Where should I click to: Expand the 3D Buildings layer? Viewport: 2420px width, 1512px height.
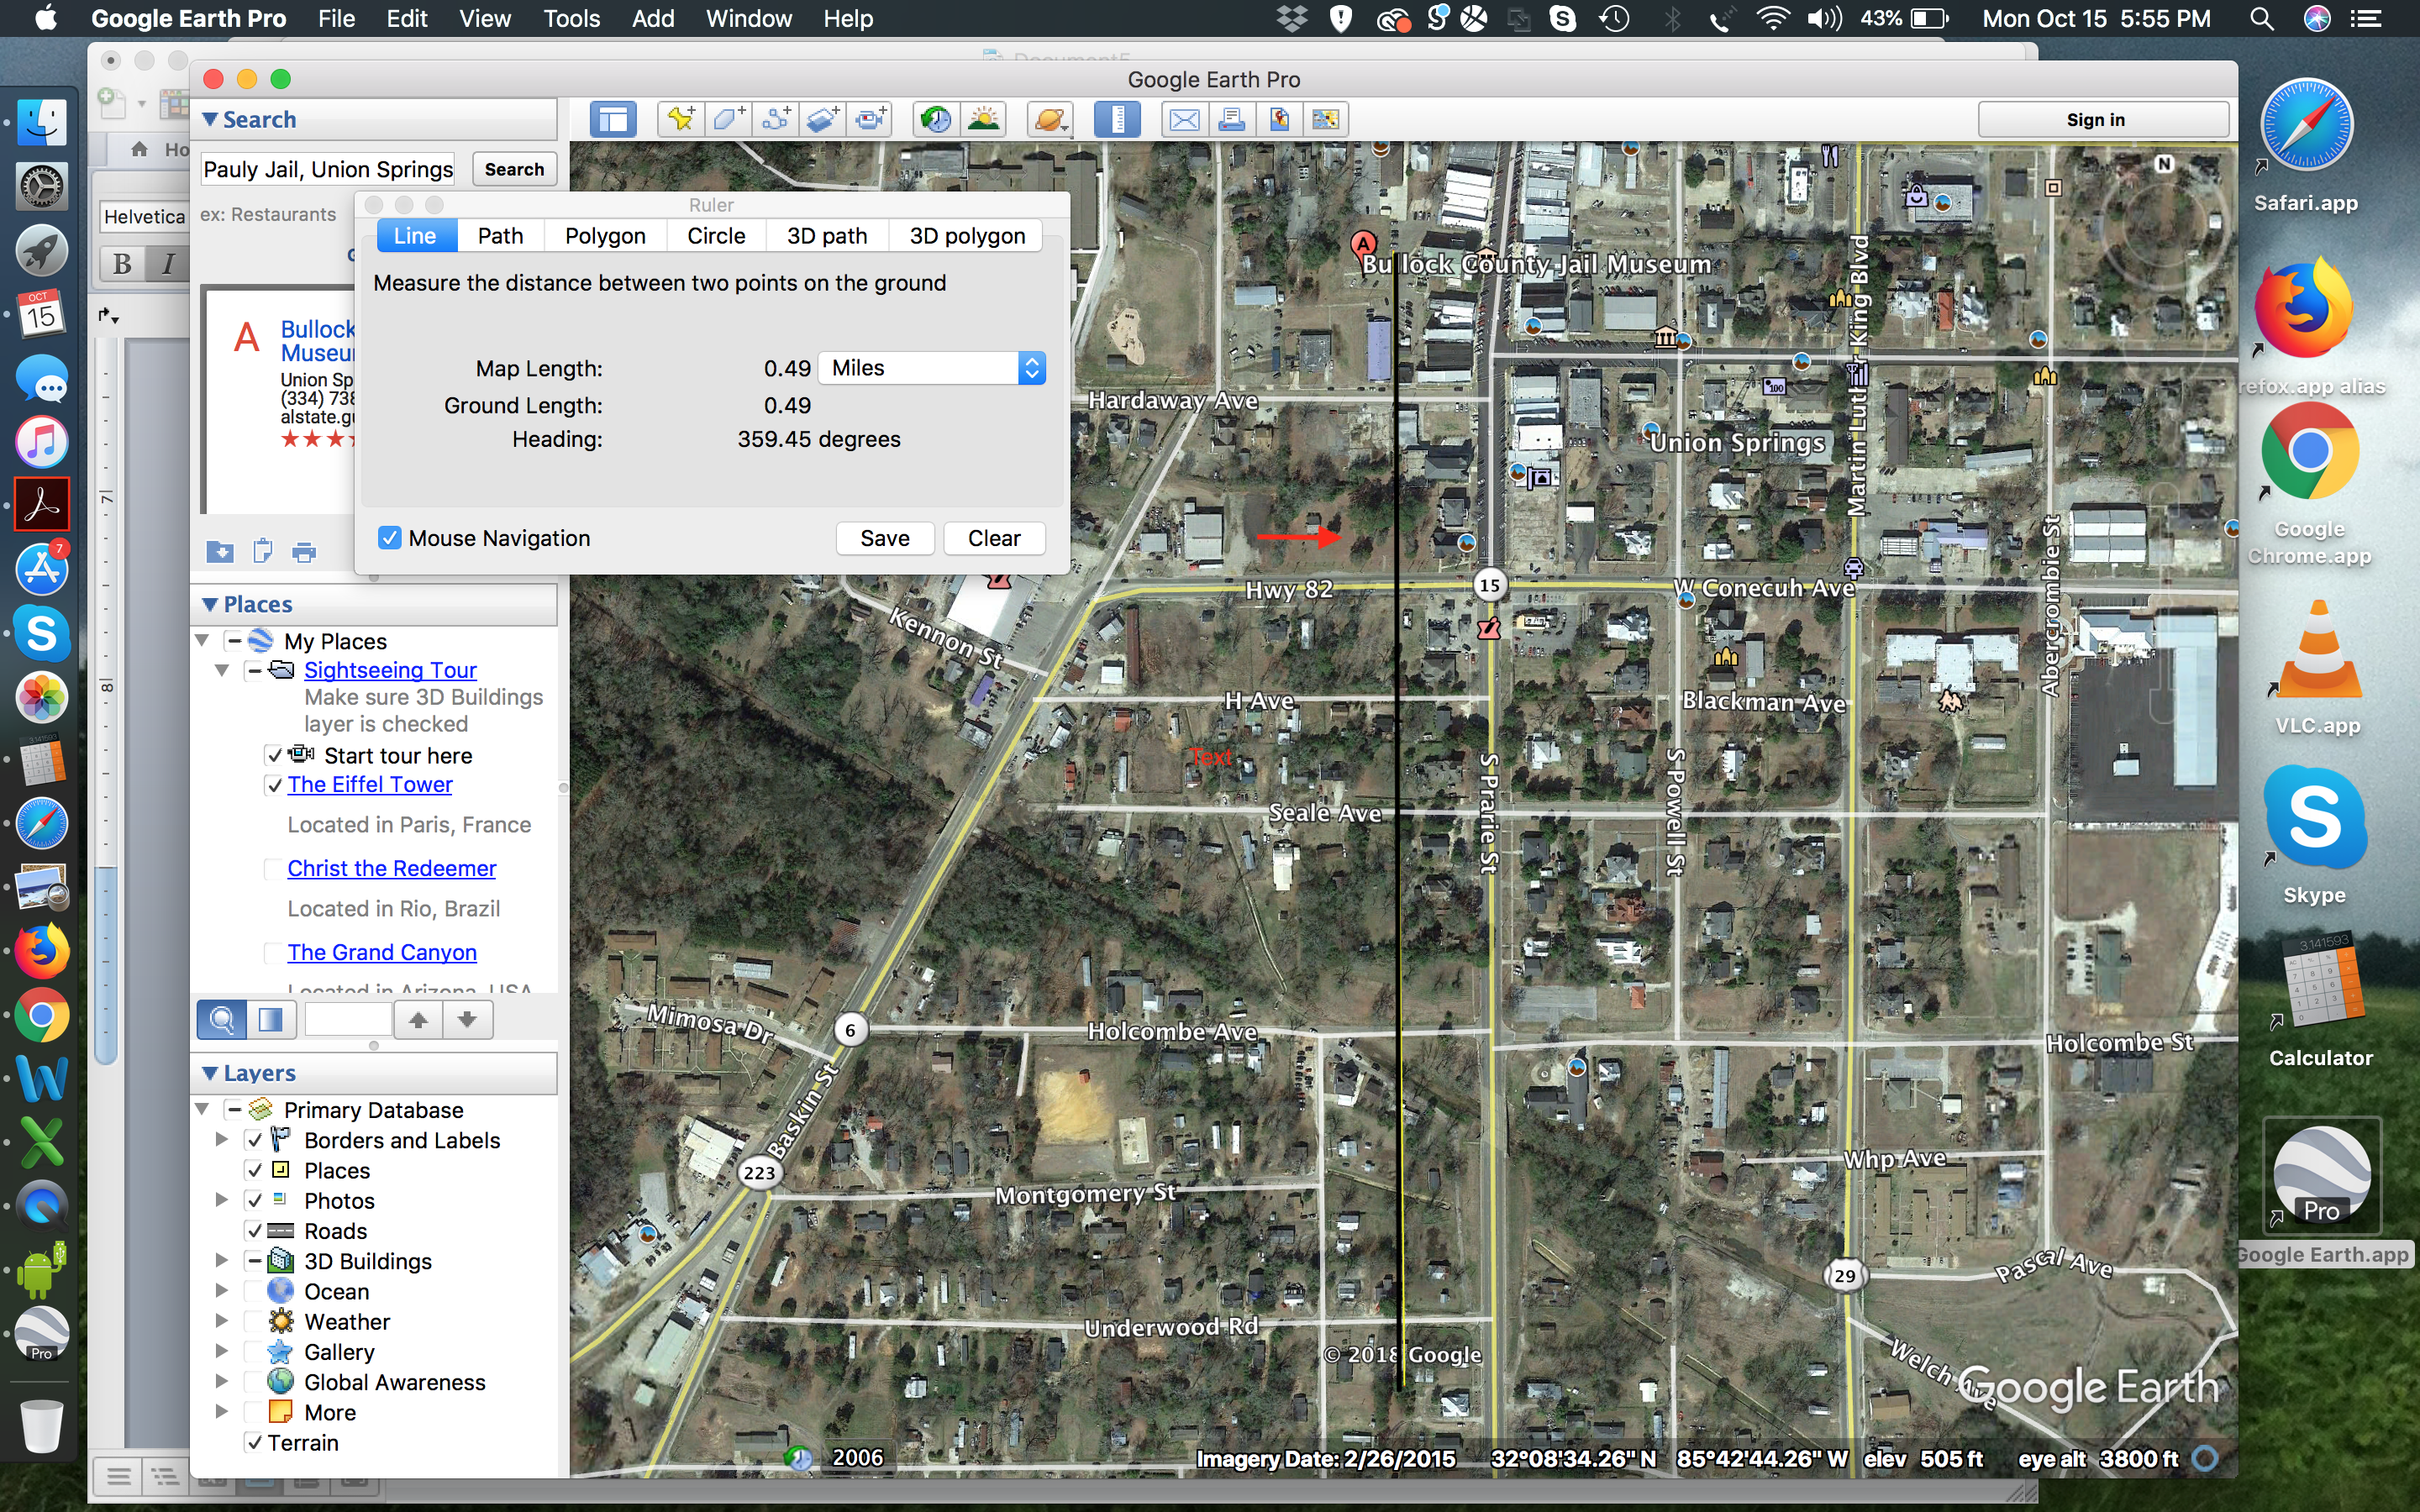222,1261
